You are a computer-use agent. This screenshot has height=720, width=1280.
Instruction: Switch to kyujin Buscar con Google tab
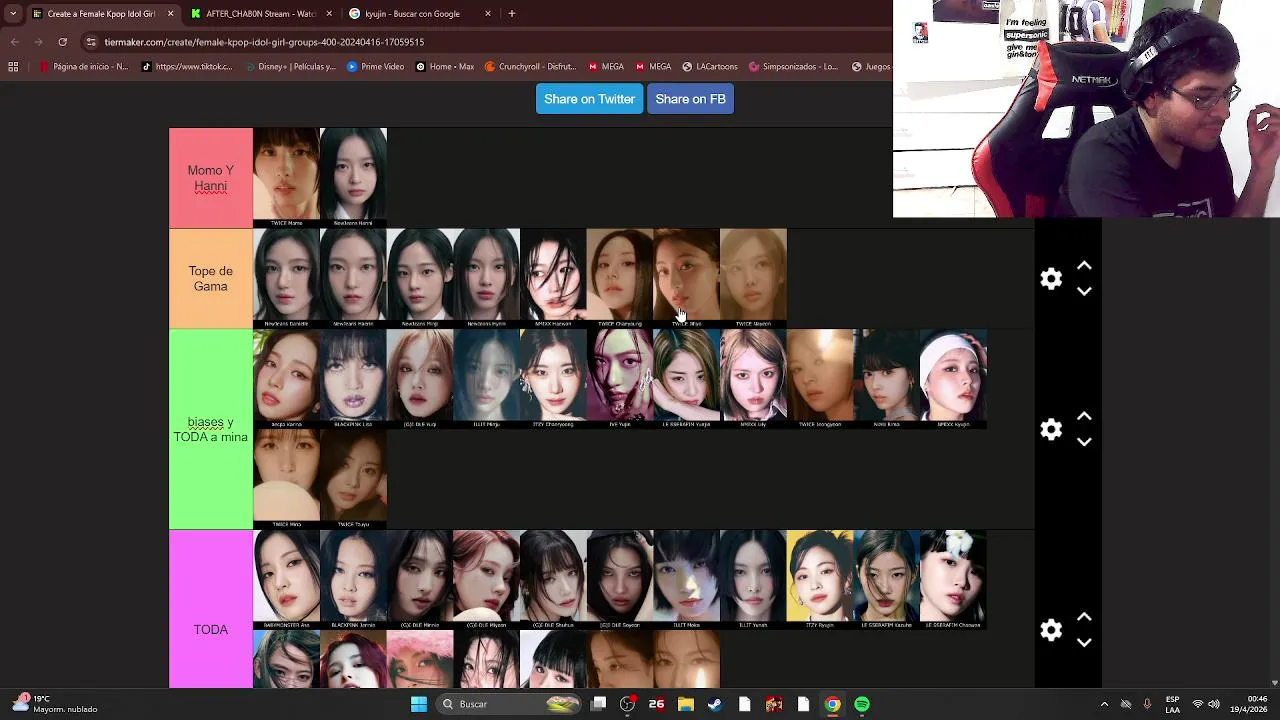[x=420, y=14]
